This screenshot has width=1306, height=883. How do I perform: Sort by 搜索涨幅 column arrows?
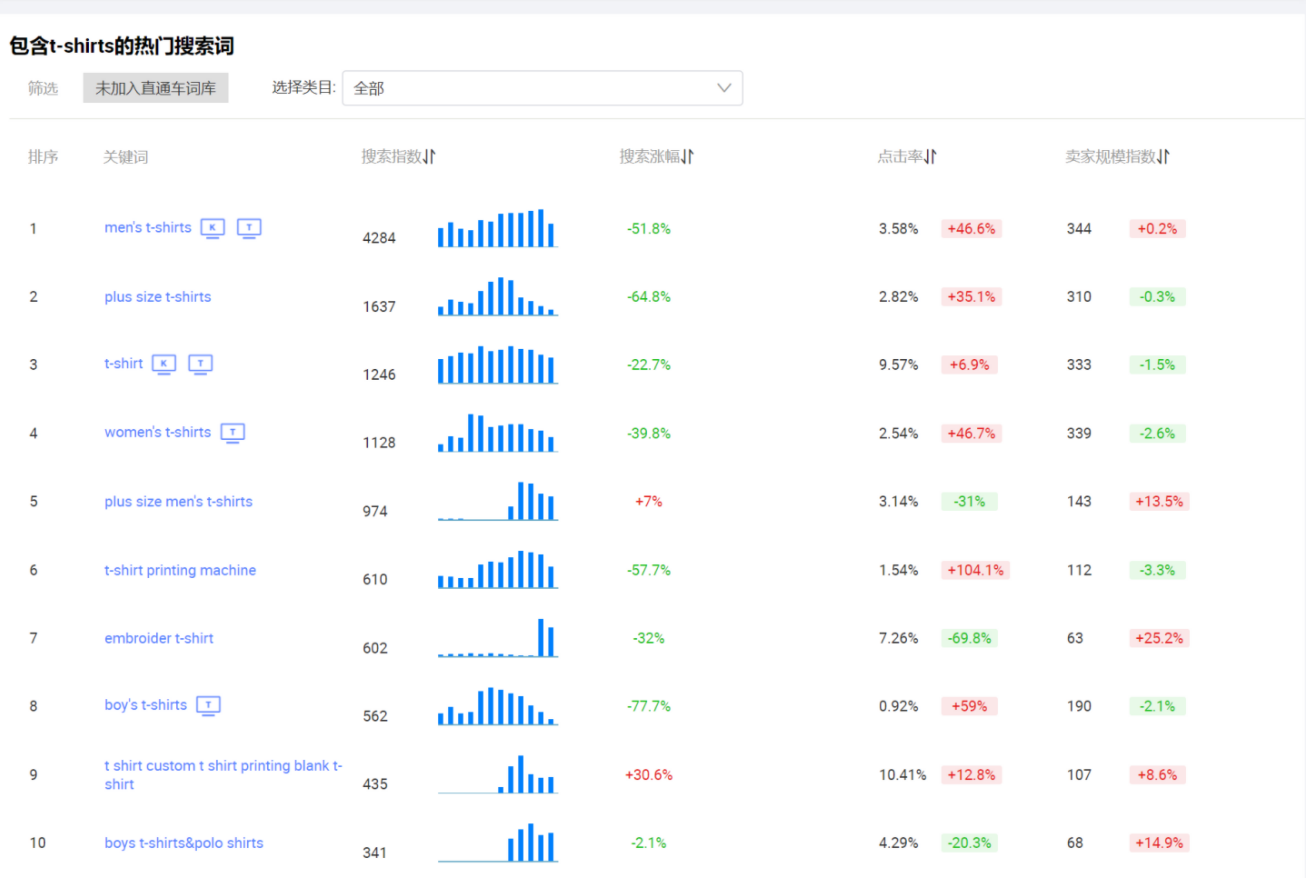click(x=688, y=157)
